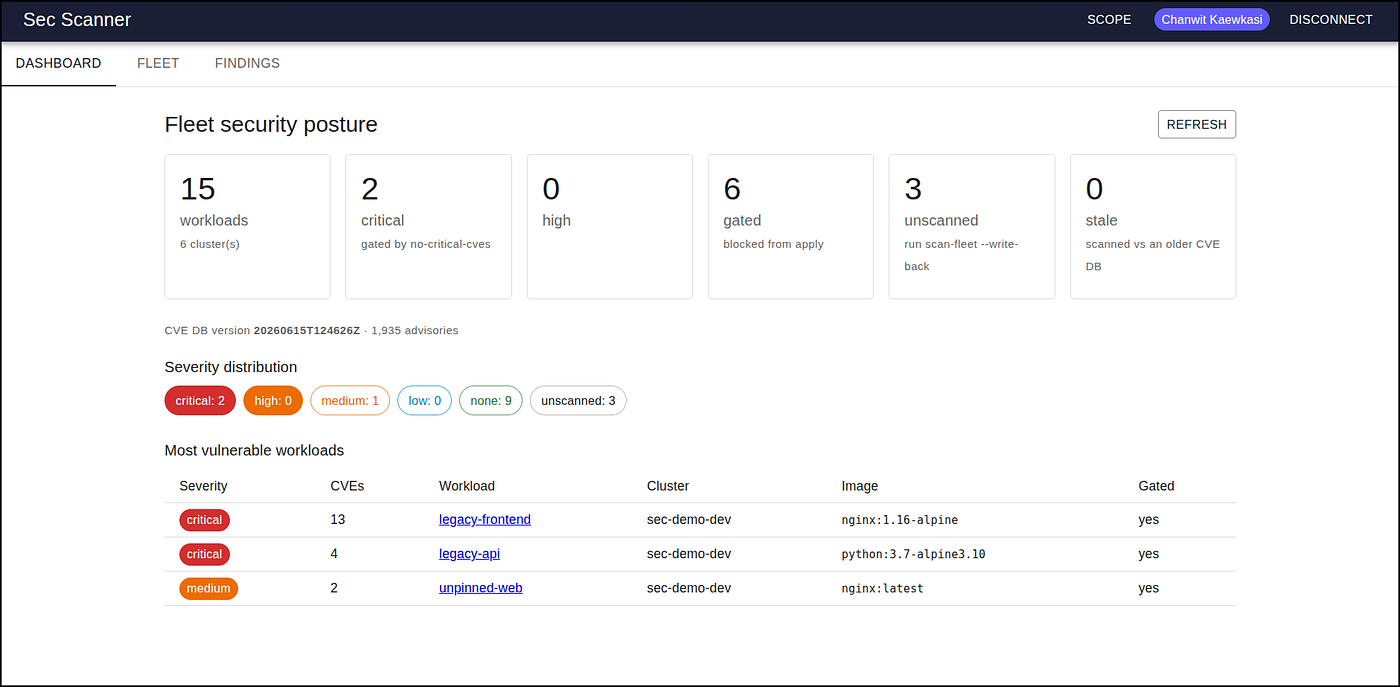Click CVE count 13 for legacy-frontend
This screenshot has width=1400, height=687.
click(x=338, y=520)
